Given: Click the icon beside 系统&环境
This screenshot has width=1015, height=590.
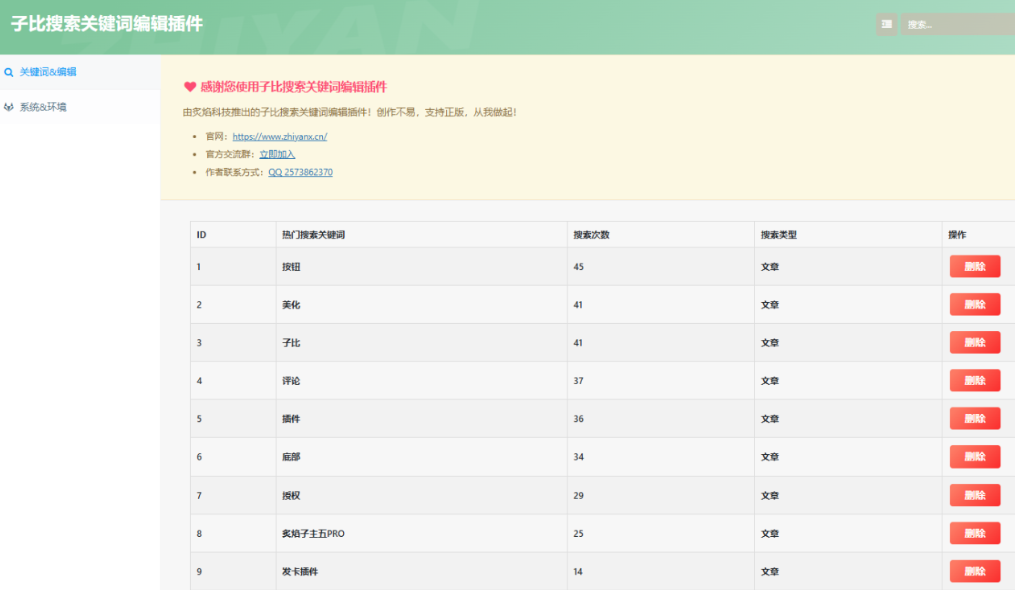Looking at the screenshot, I should pos(8,107).
